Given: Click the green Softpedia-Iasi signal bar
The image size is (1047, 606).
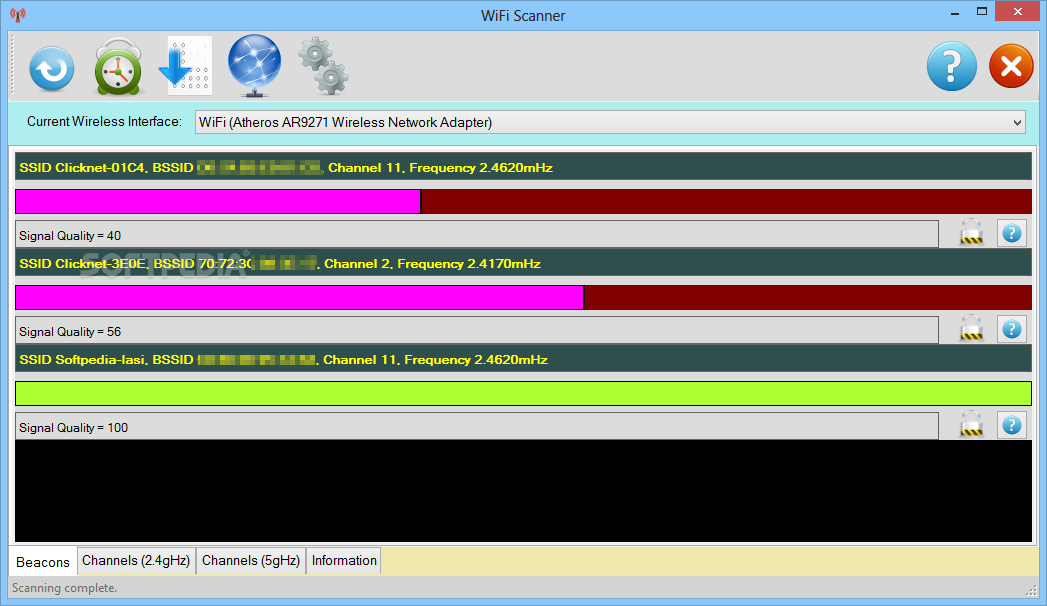Looking at the screenshot, I should (524, 394).
